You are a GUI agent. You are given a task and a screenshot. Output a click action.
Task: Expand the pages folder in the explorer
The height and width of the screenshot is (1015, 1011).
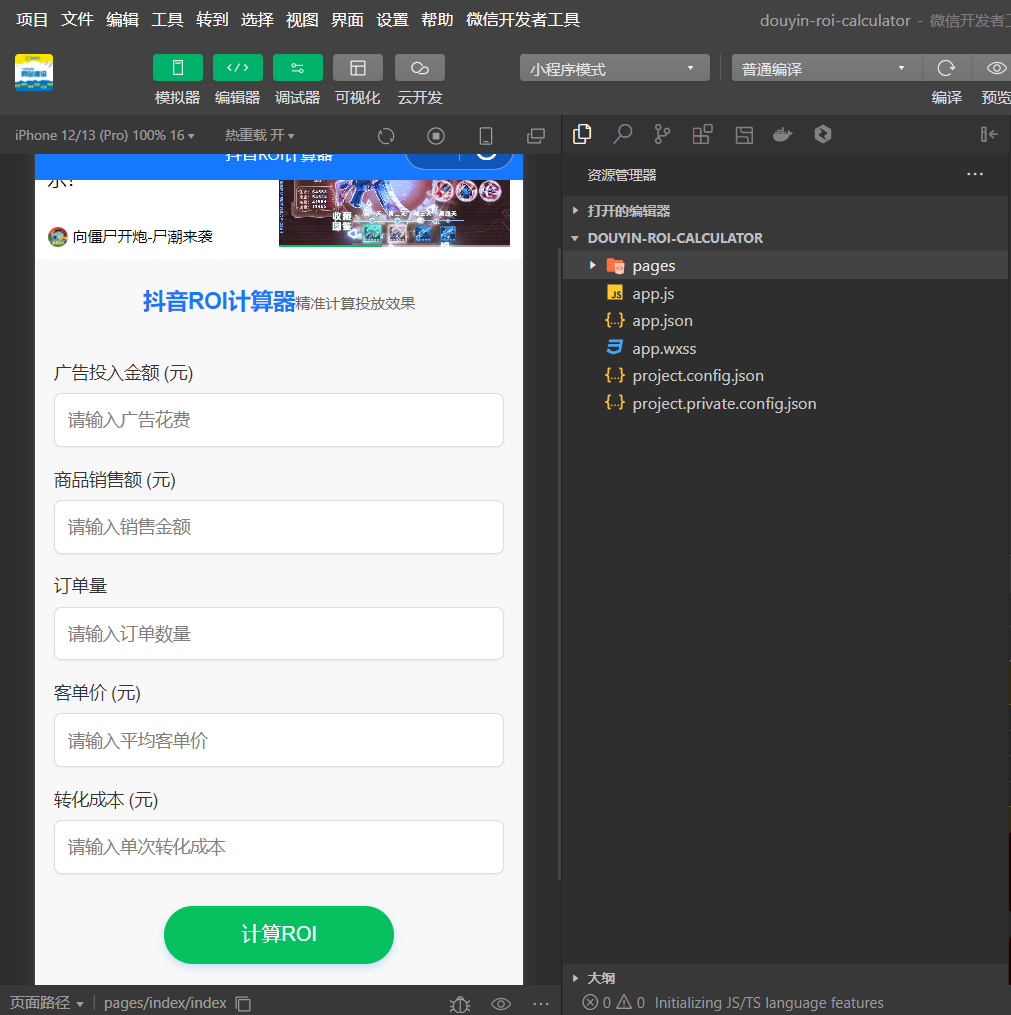(594, 265)
